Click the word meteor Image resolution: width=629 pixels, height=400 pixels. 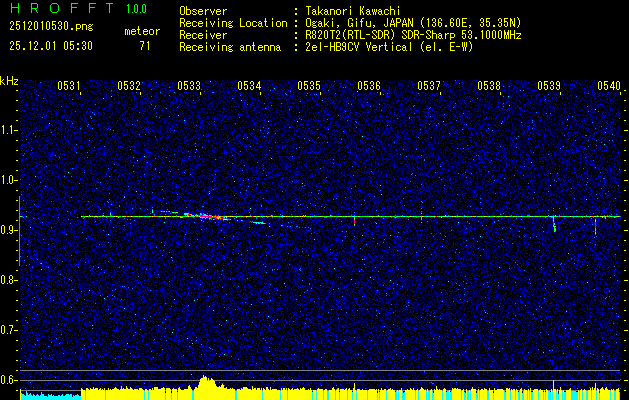point(142,31)
